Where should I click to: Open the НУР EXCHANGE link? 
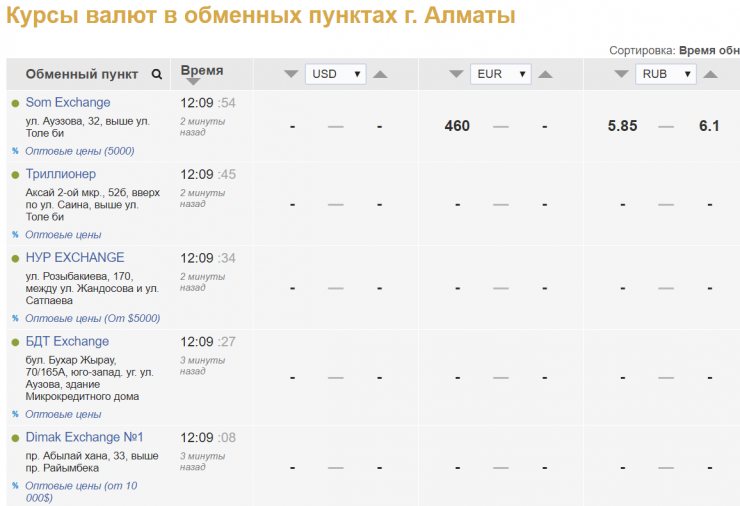(75, 258)
